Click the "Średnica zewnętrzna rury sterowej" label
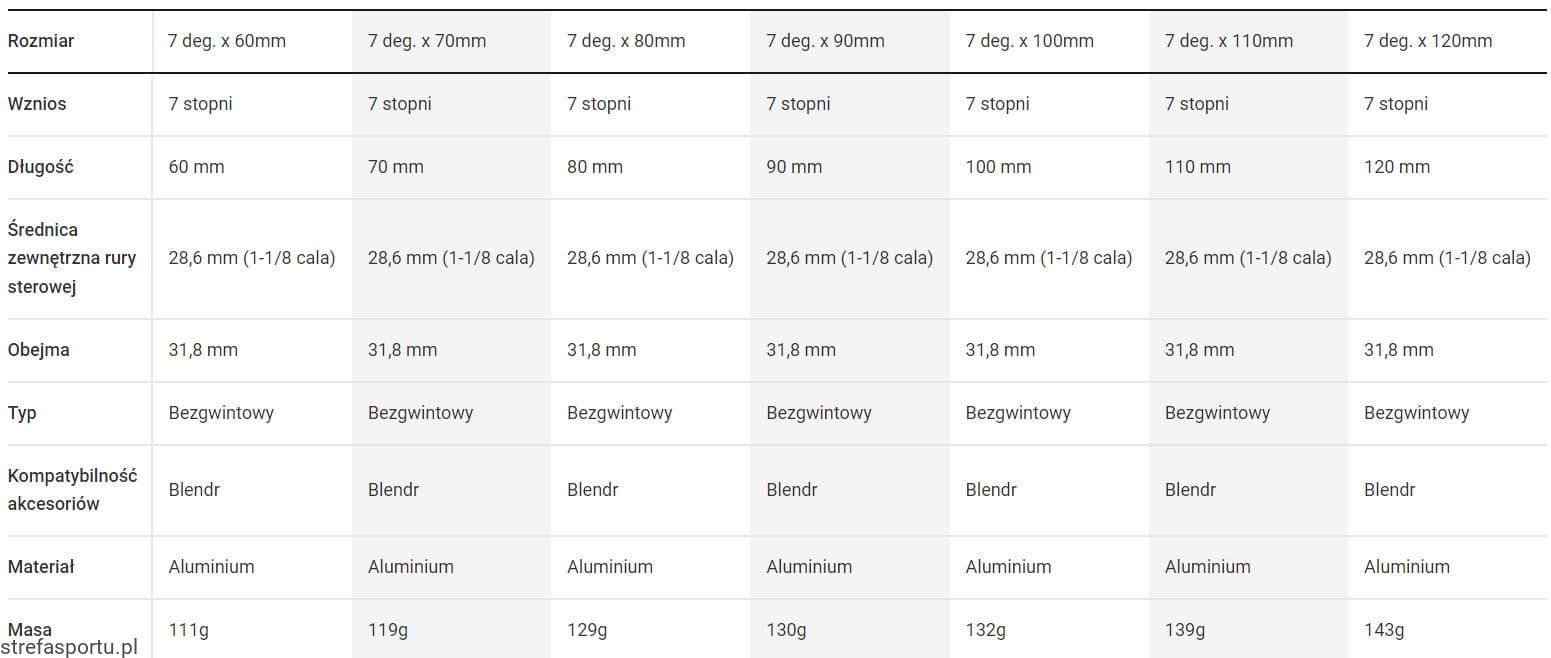Screen dimensions: 1551x658 click(72, 258)
